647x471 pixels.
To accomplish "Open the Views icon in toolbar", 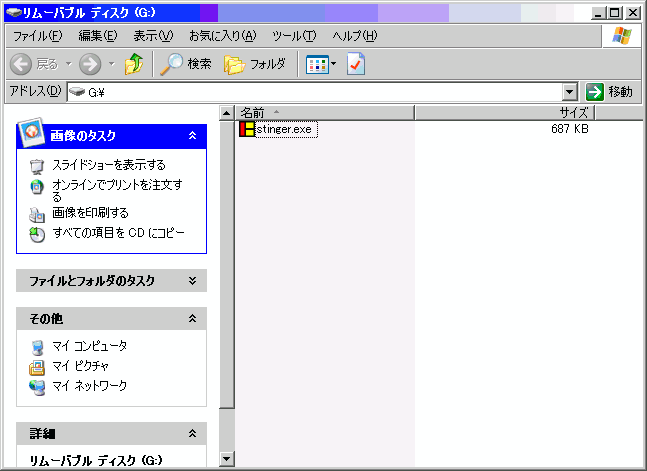I will pyautogui.click(x=317, y=64).
